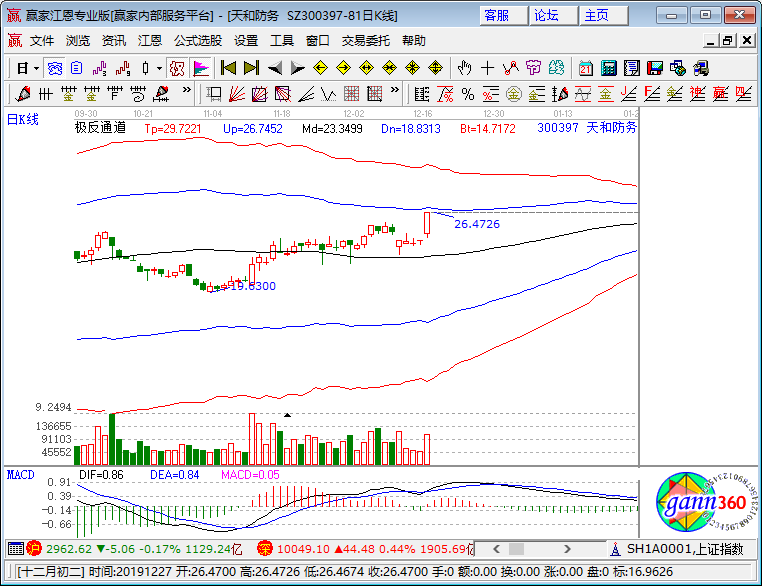Select the red grid square tool
This screenshot has width=762, height=586.
pyautogui.click(x=351, y=93)
